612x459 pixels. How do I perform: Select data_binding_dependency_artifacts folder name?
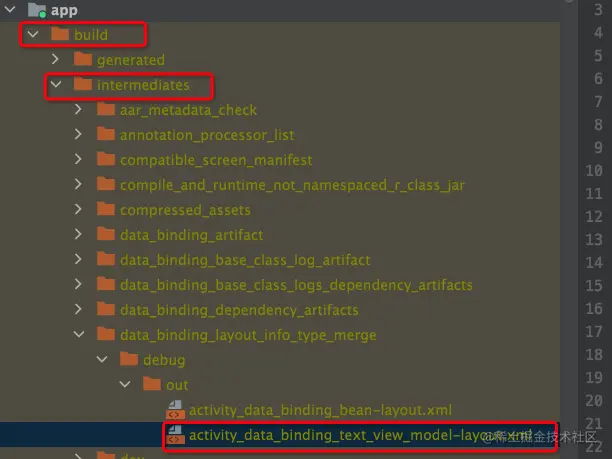(239, 310)
